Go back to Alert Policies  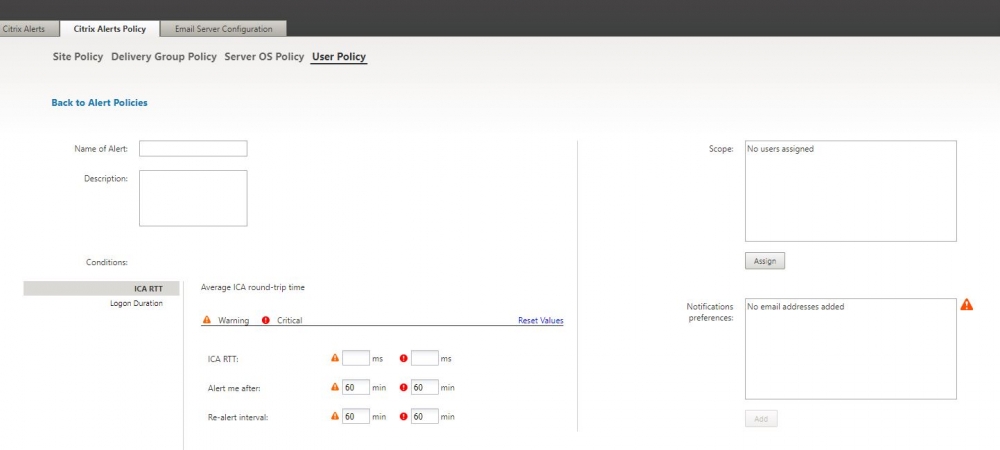(x=99, y=103)
